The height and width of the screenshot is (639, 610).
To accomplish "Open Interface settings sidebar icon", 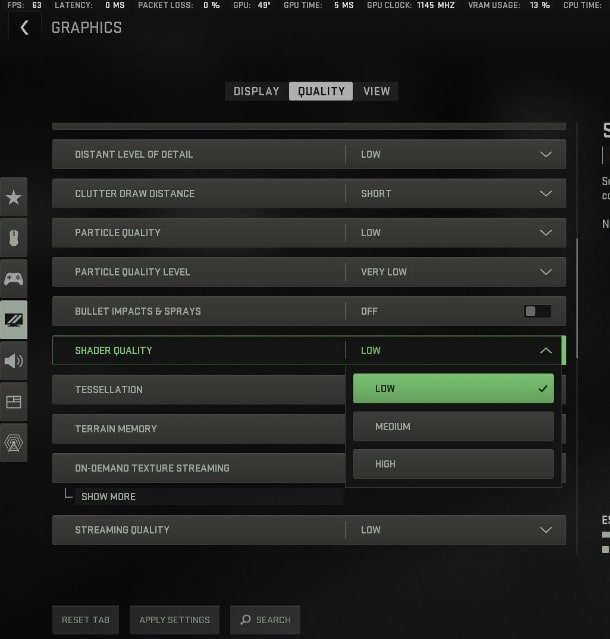I will click(x=14, y=402).
